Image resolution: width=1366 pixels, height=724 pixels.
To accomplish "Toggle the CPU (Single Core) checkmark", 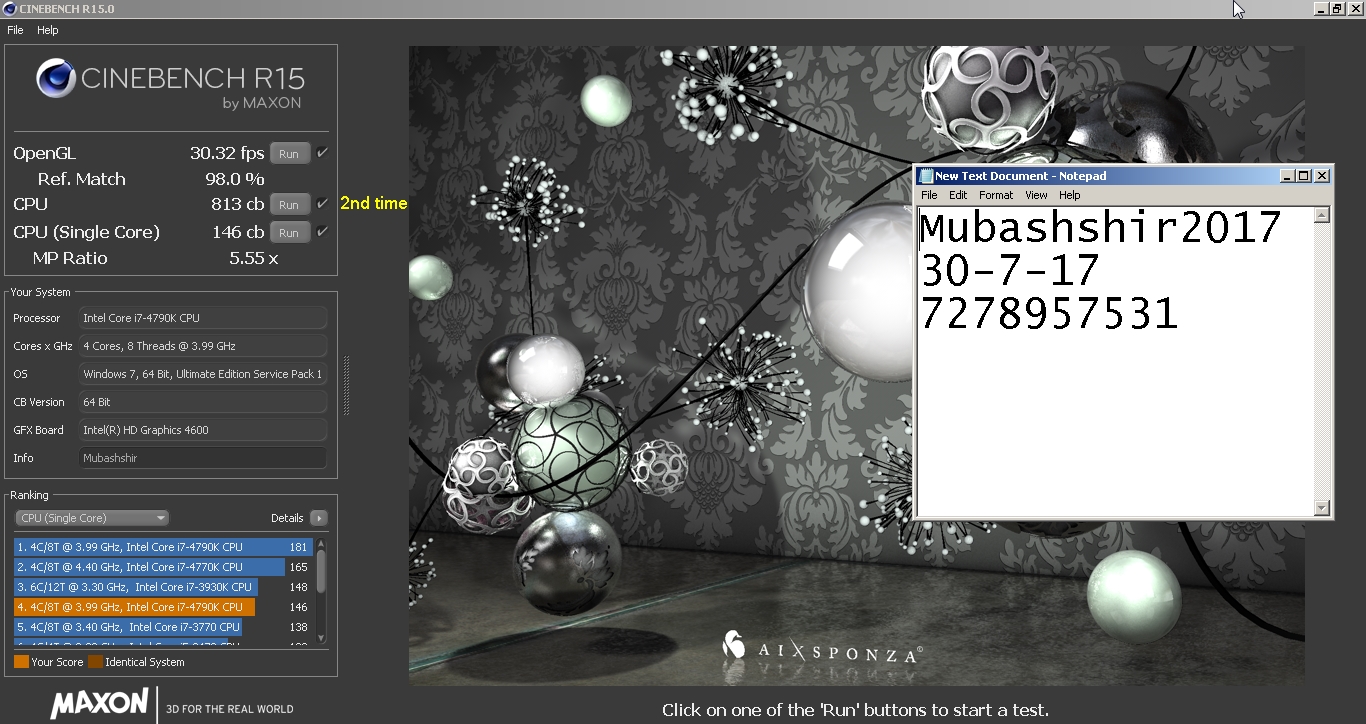I will point(322,232).
